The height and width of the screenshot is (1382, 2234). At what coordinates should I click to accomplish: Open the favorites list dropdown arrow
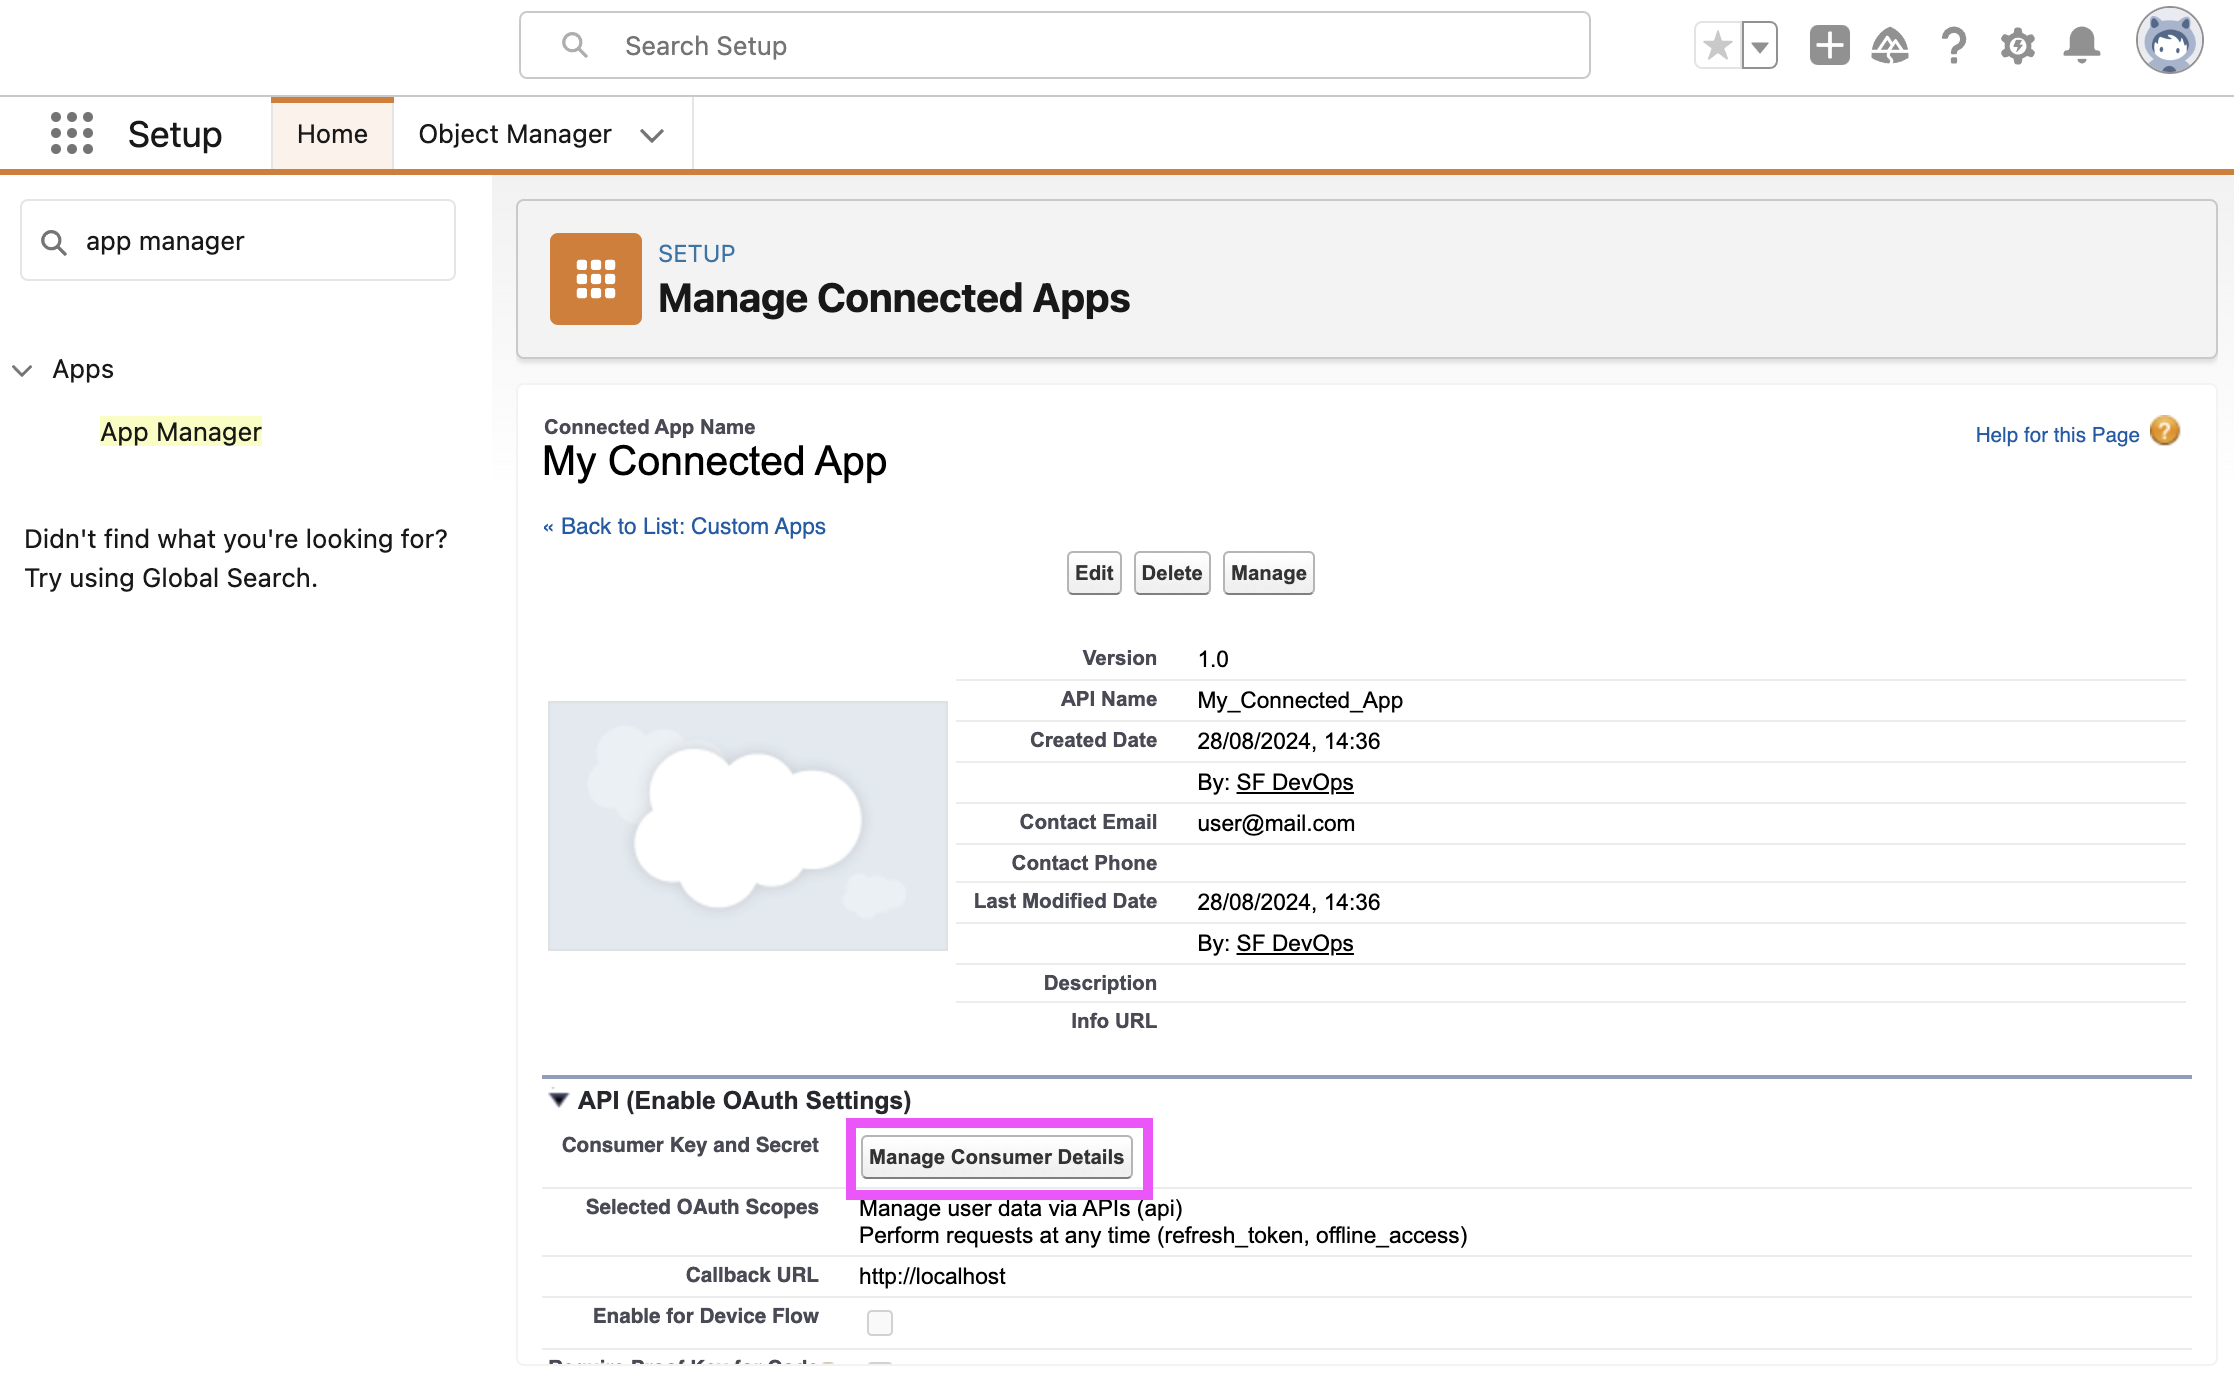pyautogui.click(x=1760, y=46)
